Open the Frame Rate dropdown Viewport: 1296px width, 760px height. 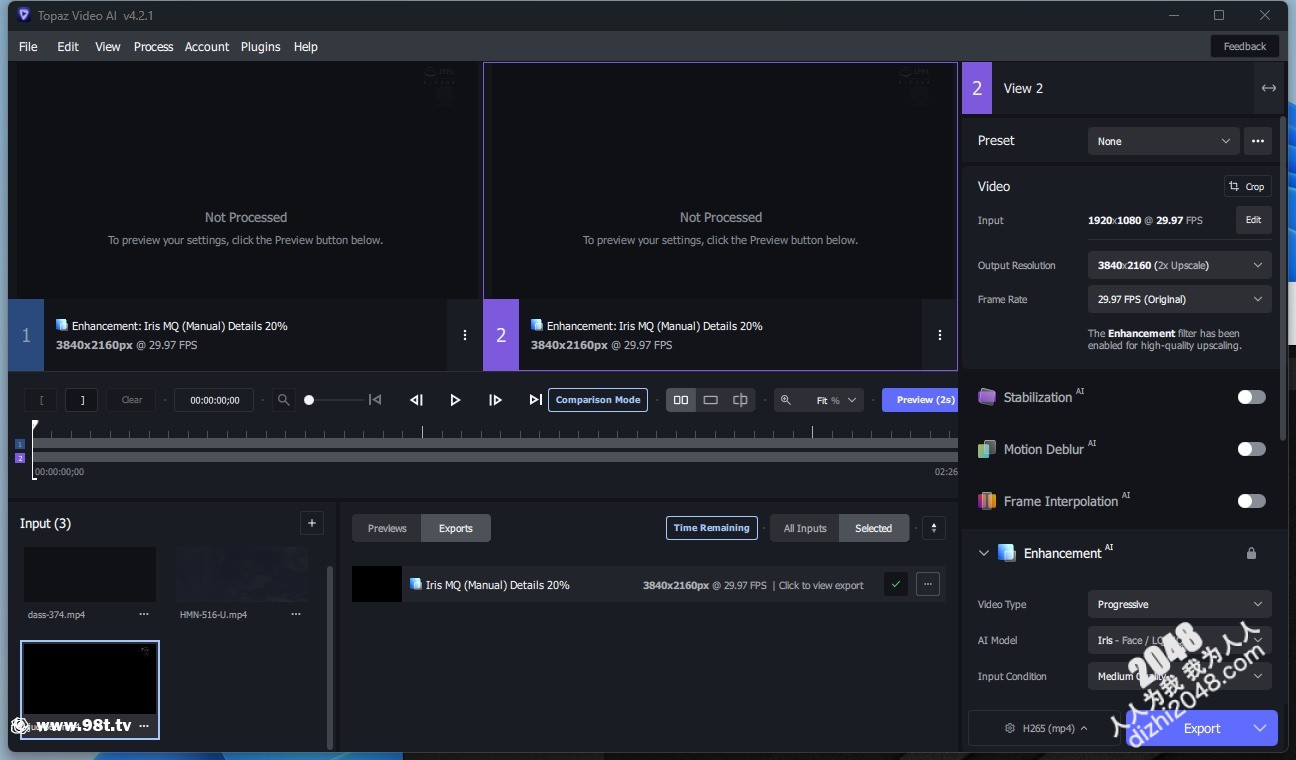1180,299
